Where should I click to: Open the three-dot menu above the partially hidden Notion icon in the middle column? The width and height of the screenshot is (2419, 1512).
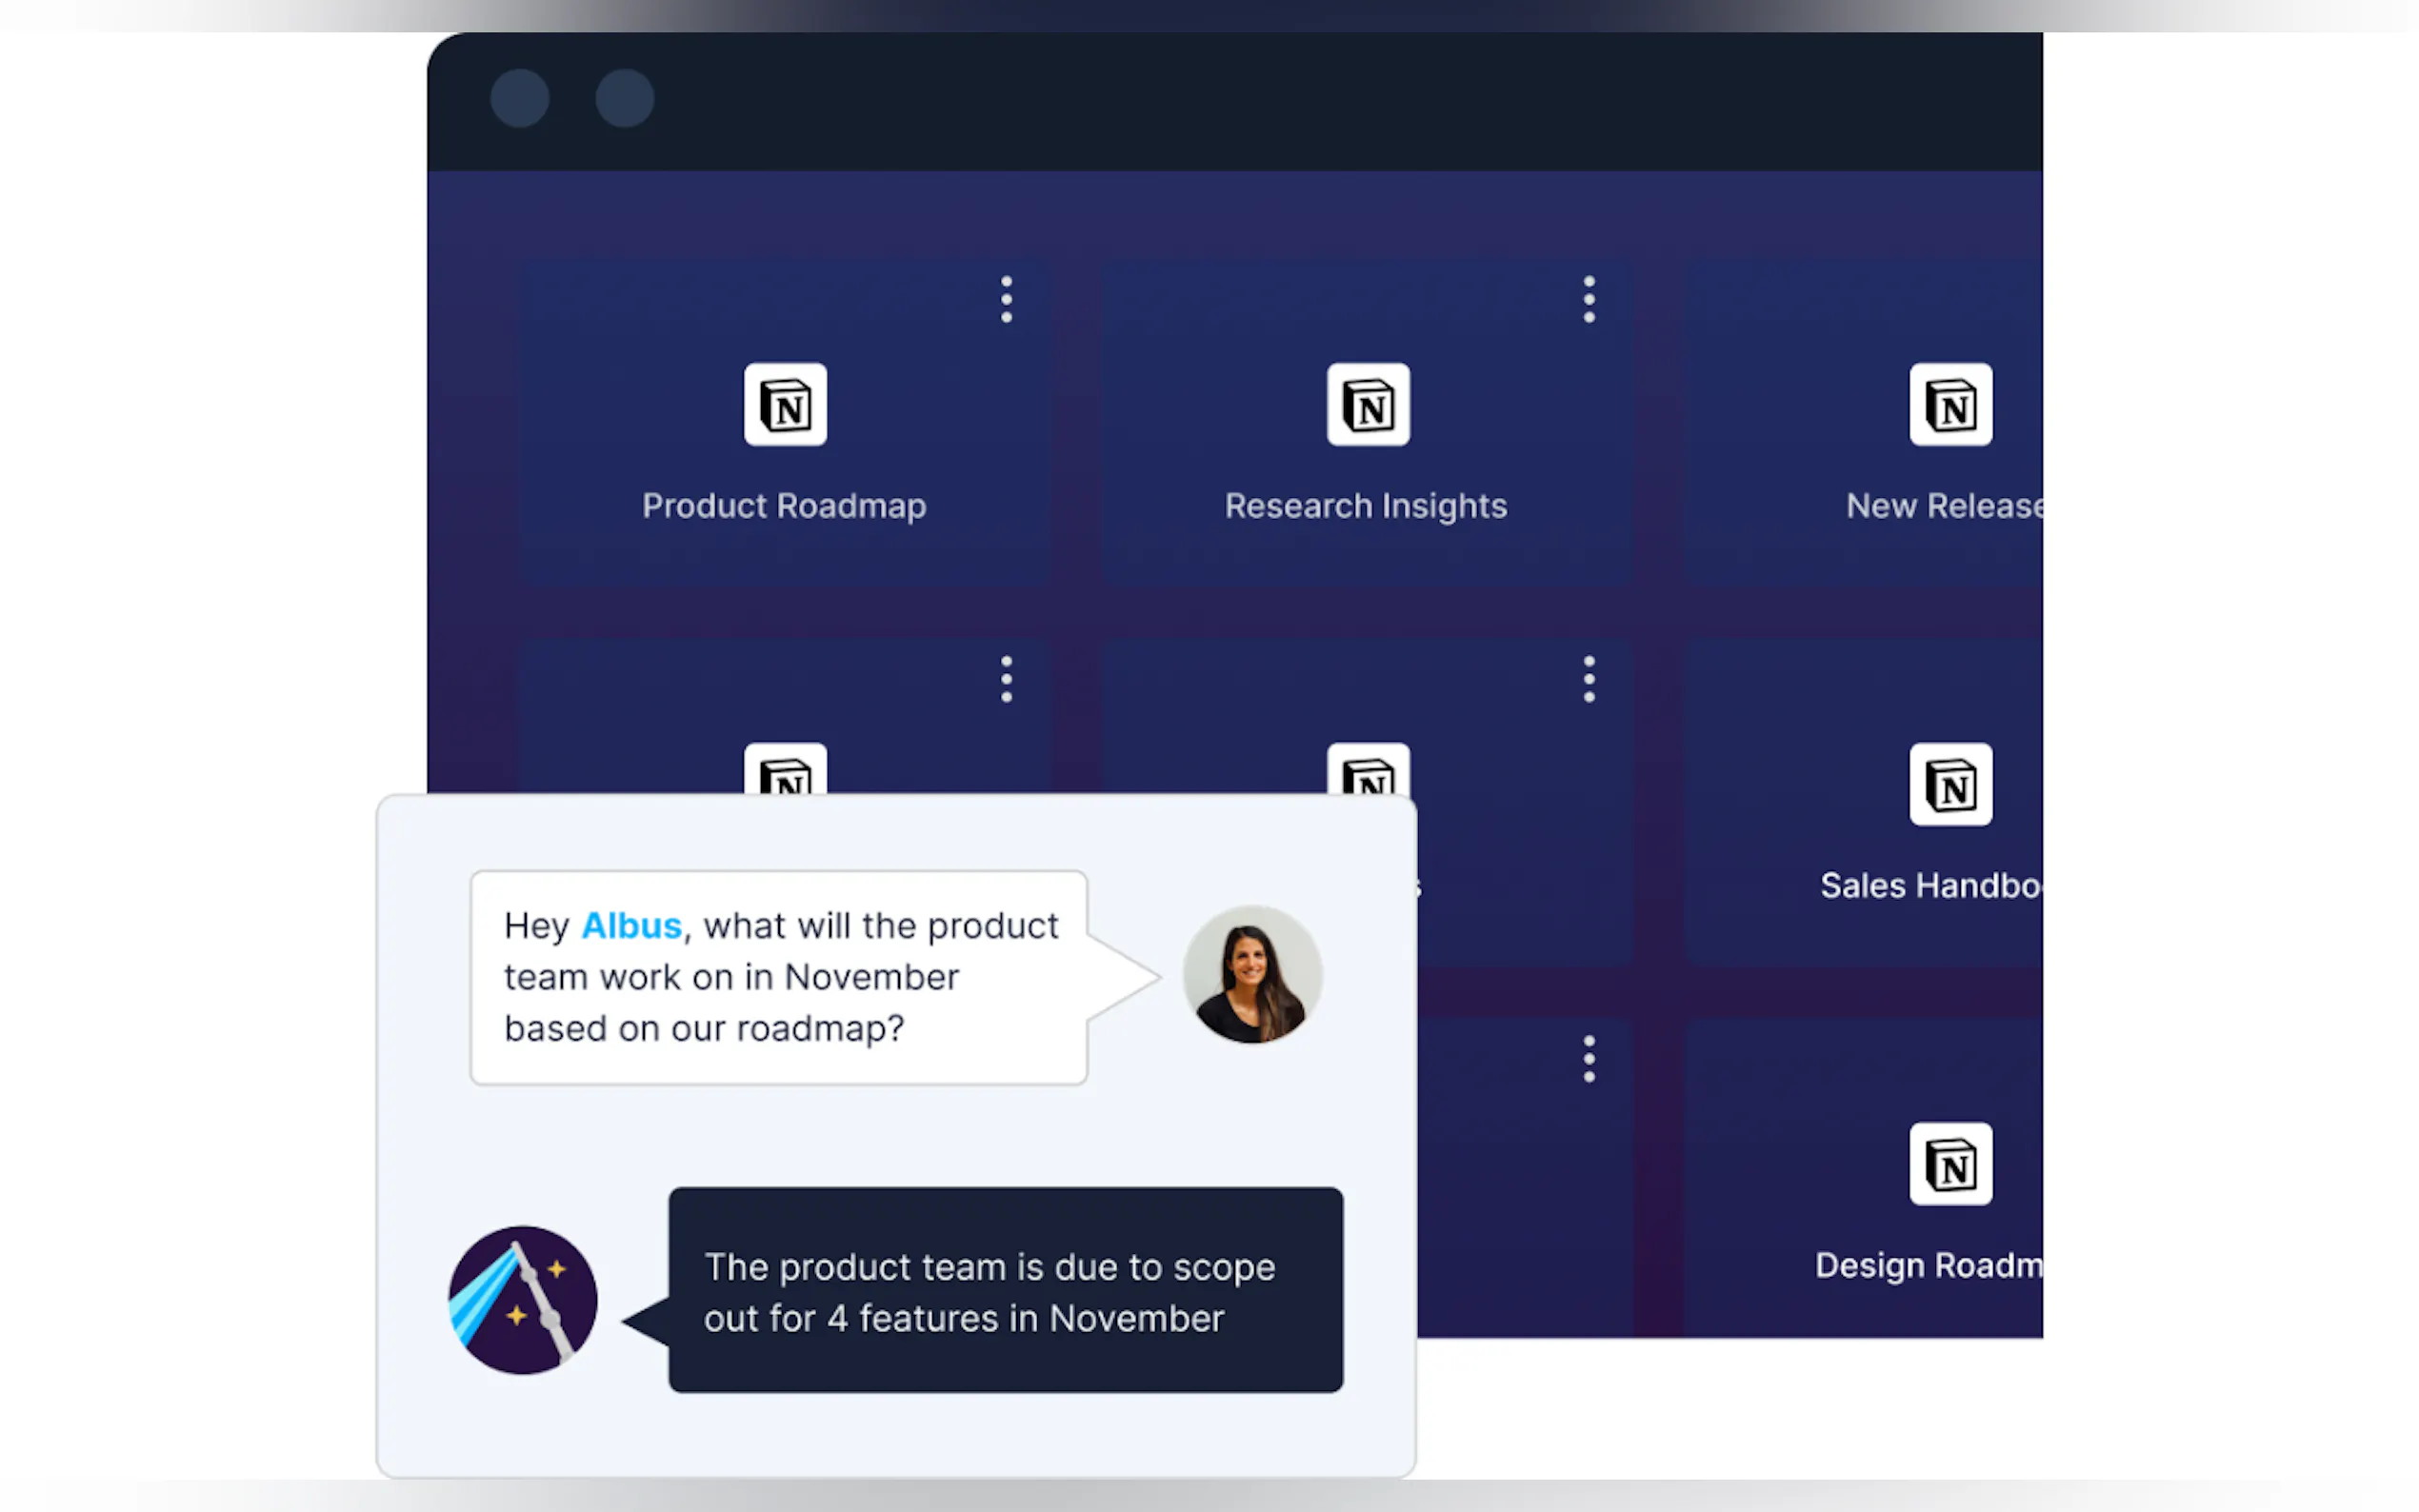click(1588, 679)
